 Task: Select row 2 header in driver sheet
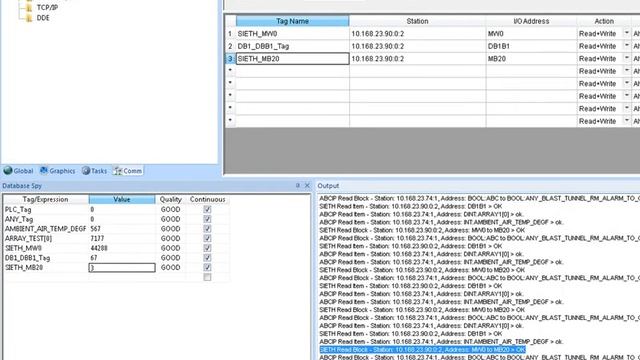pyautogui.click(x=230, y=46)
